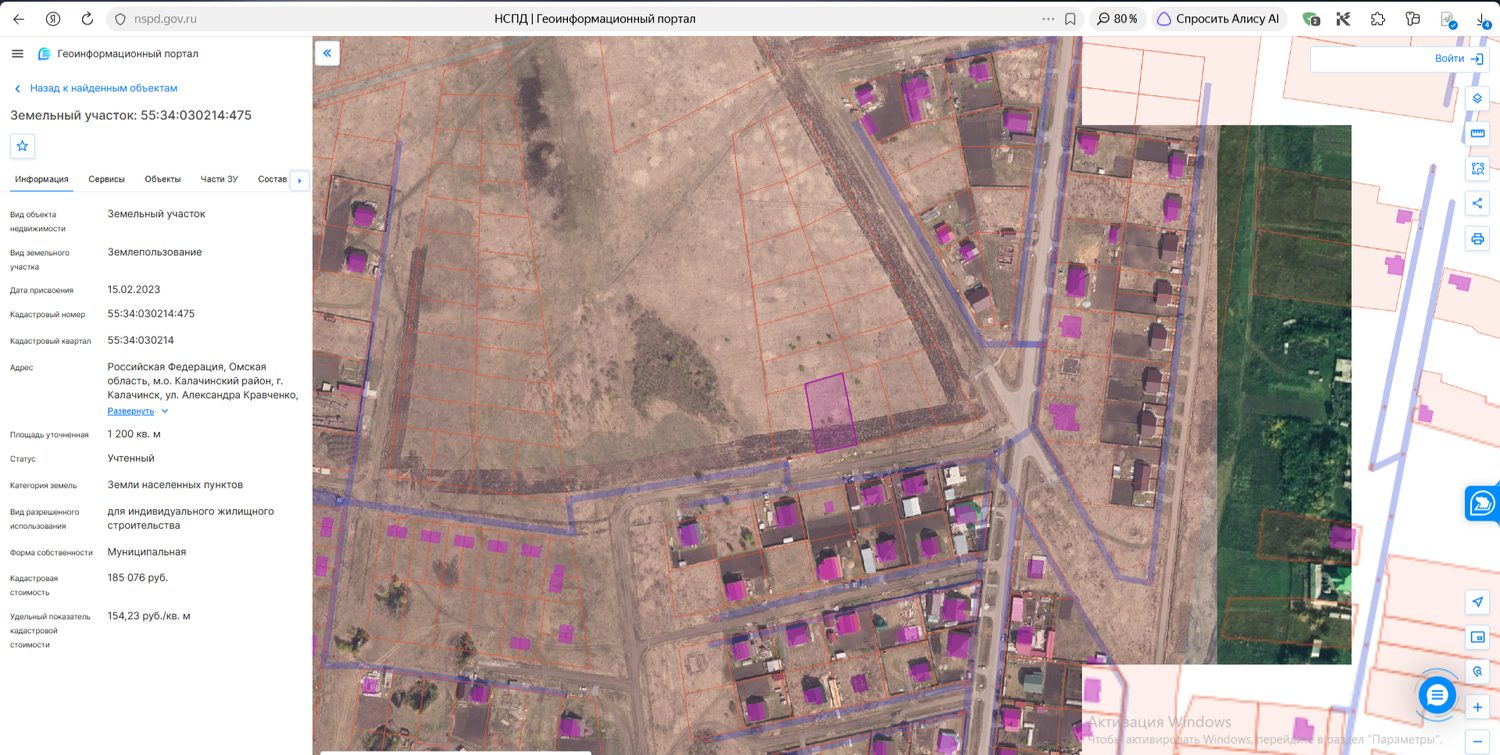Switch to the Сервисы tab
This screenshot has width=1500, height=755.
107,179
